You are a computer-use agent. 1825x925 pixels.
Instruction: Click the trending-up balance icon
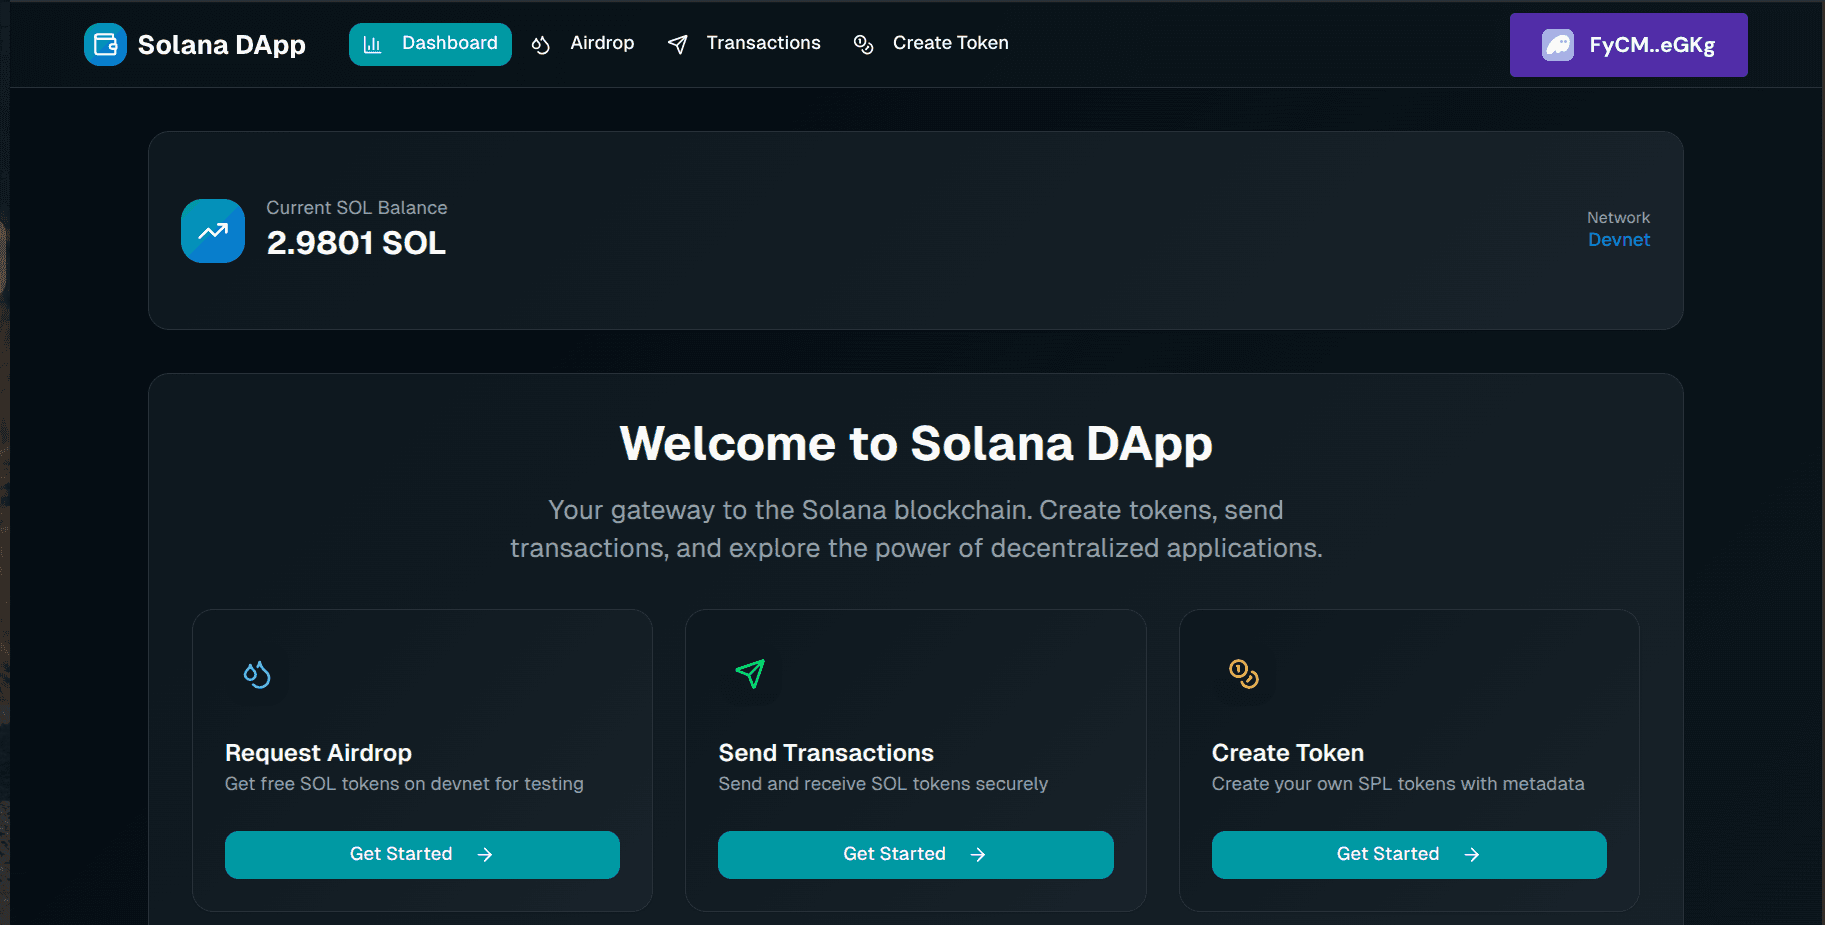pos(212,231)
